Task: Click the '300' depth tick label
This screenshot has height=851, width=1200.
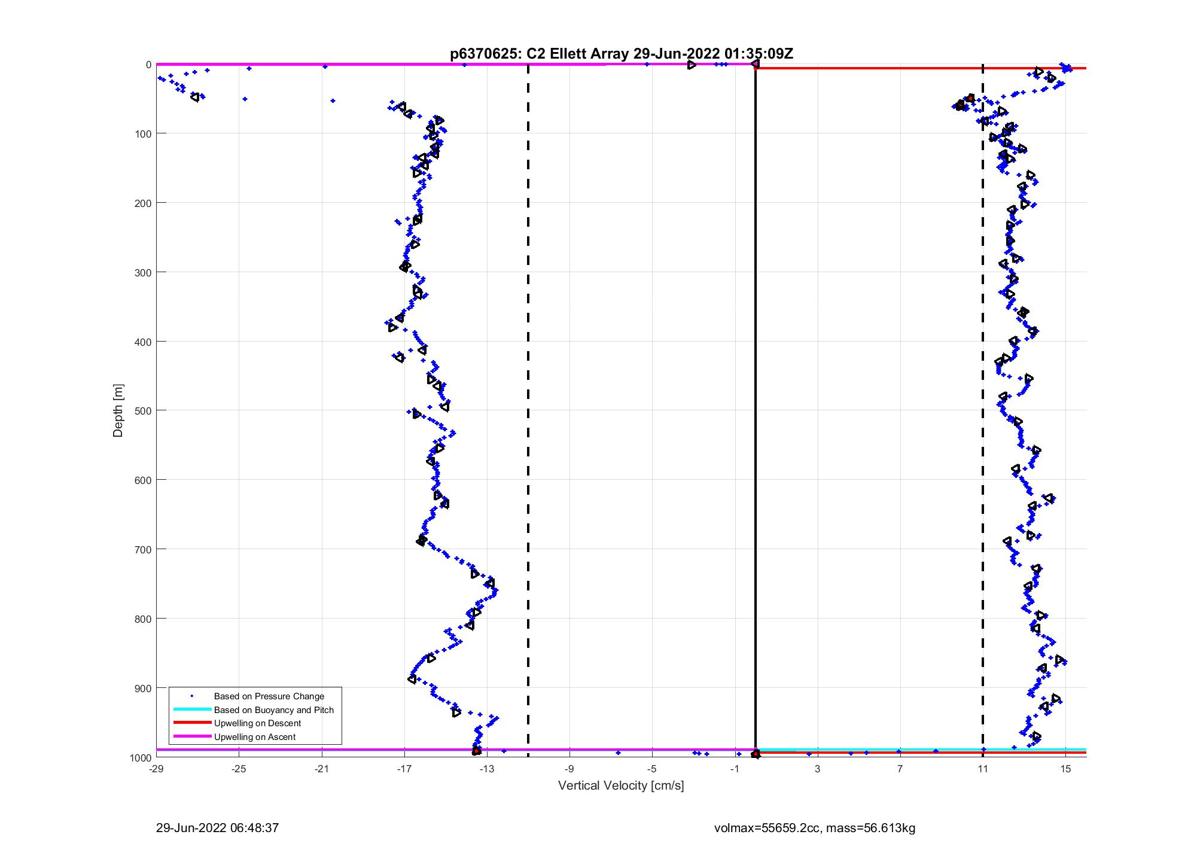Action: [142, 272]
